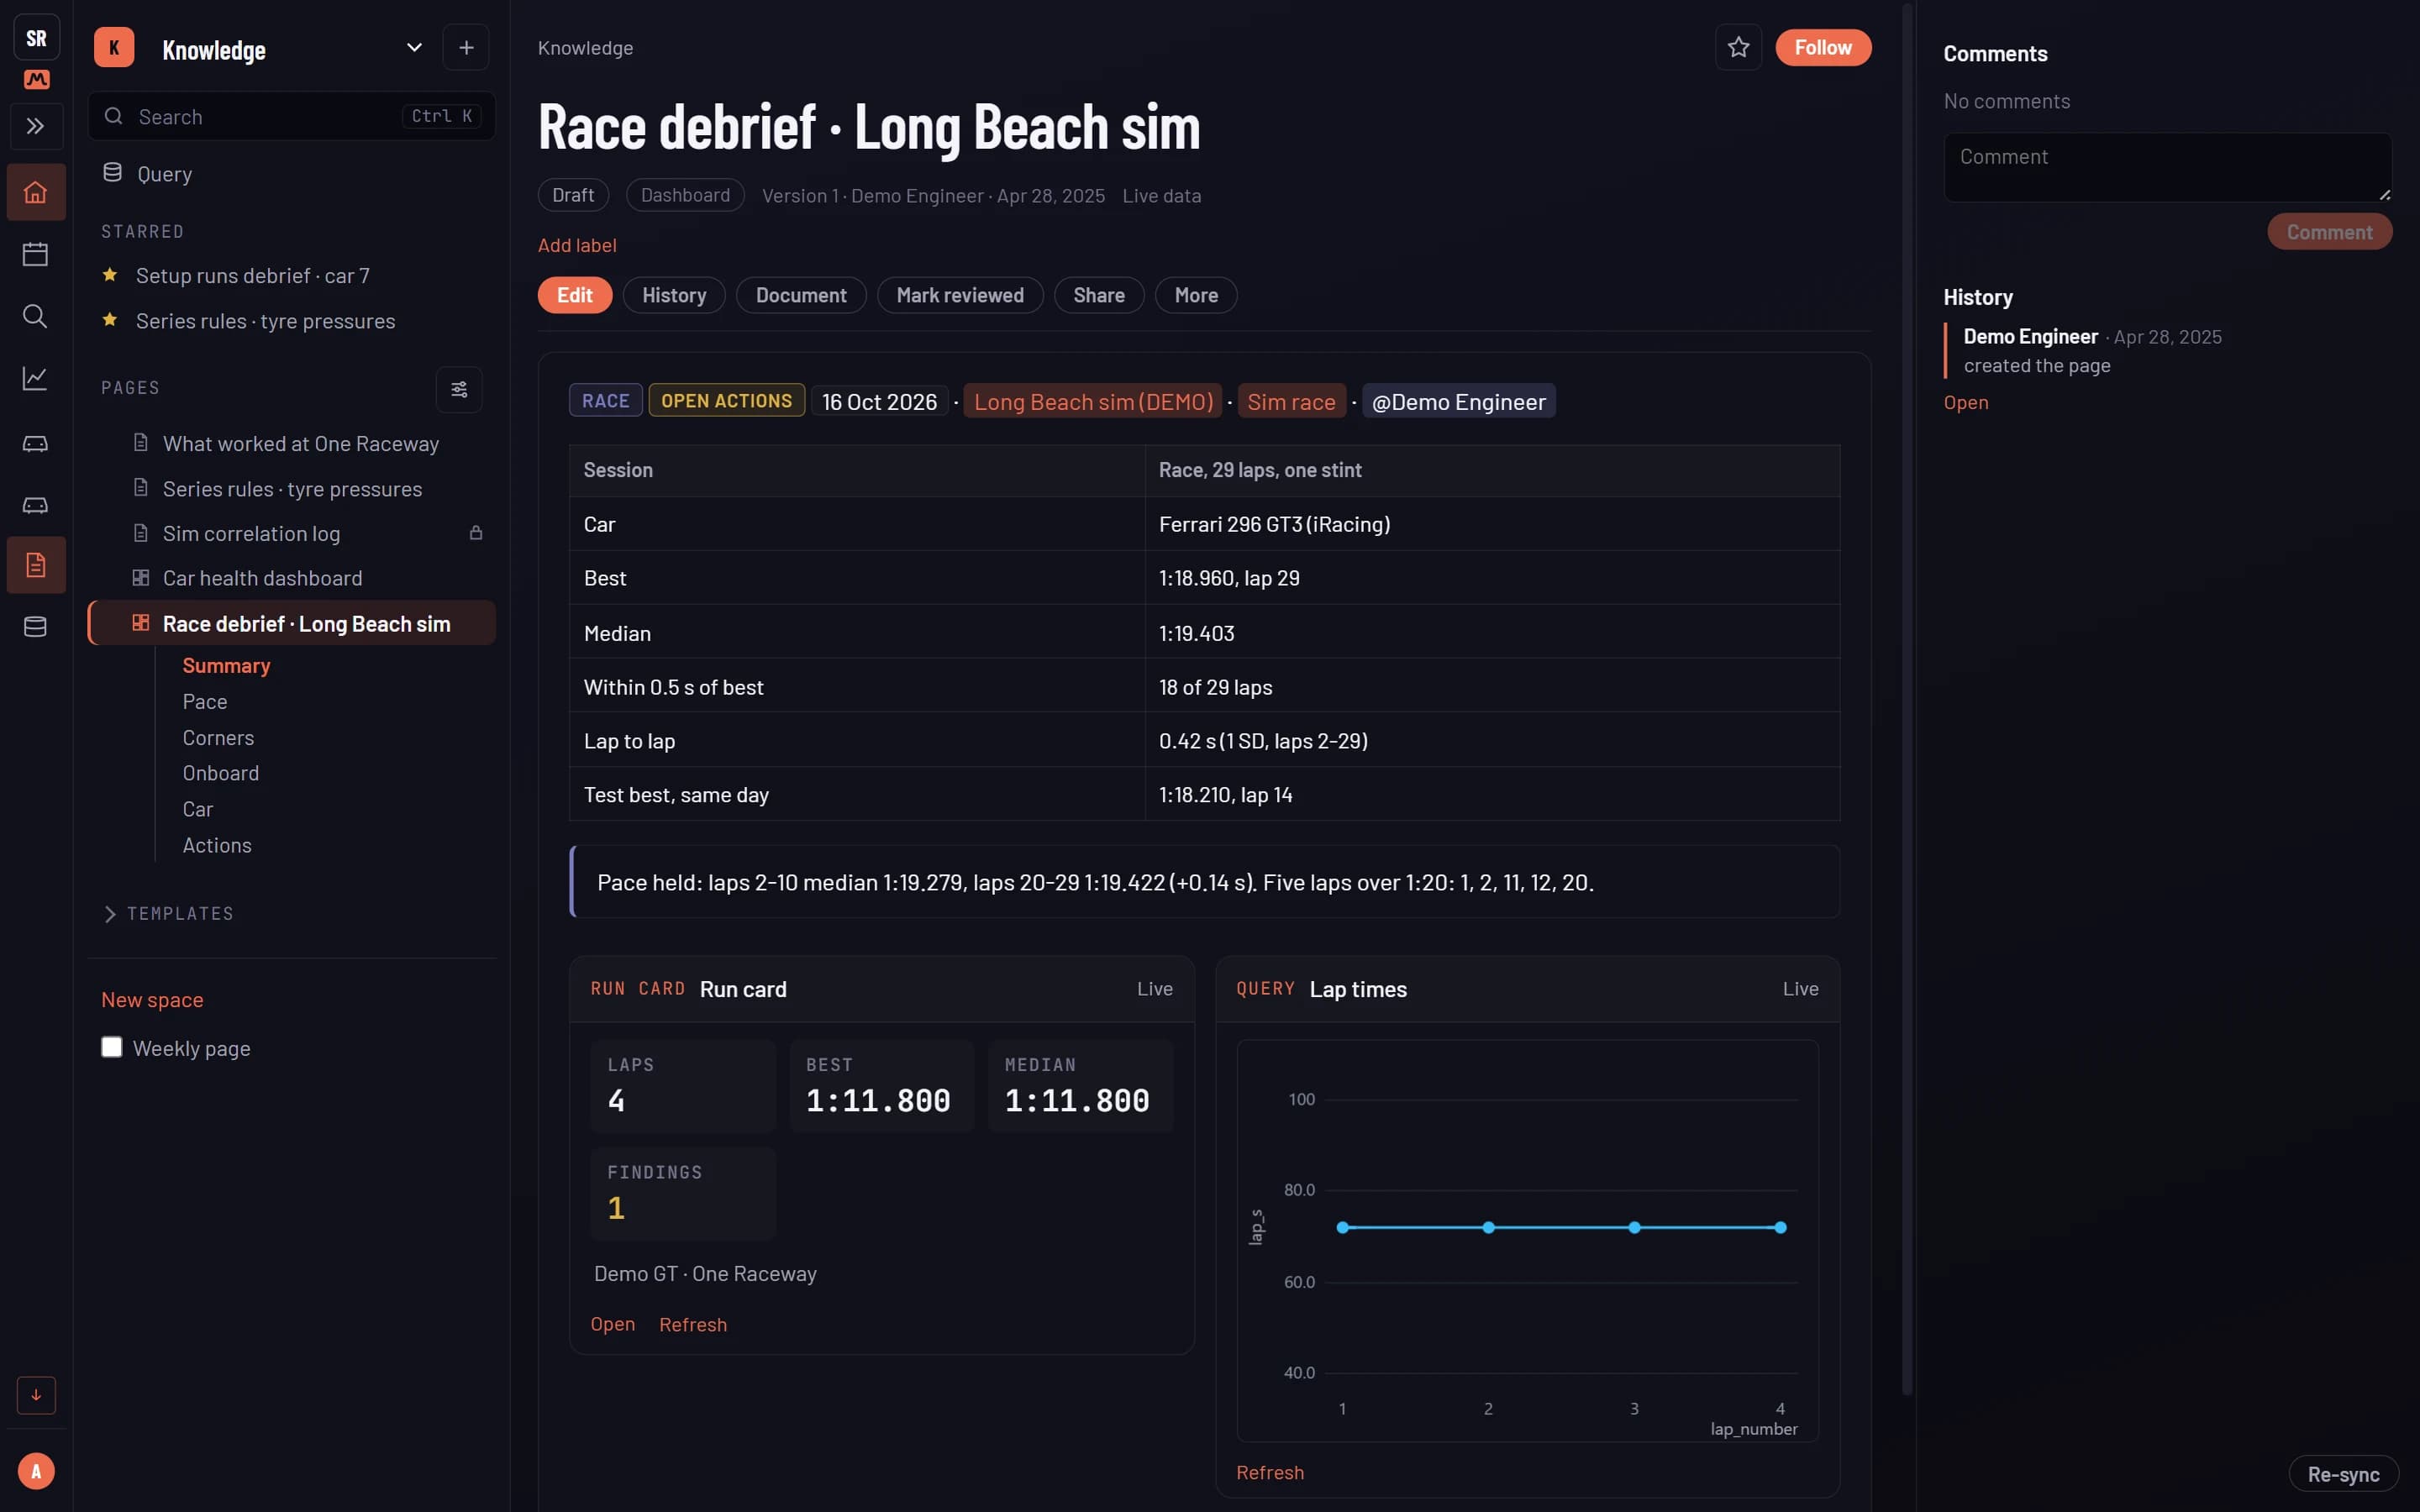The width and height of the screenshot is (2420, 1512).
Task: Open the Home icon in left rail
Action: point(36,192)
